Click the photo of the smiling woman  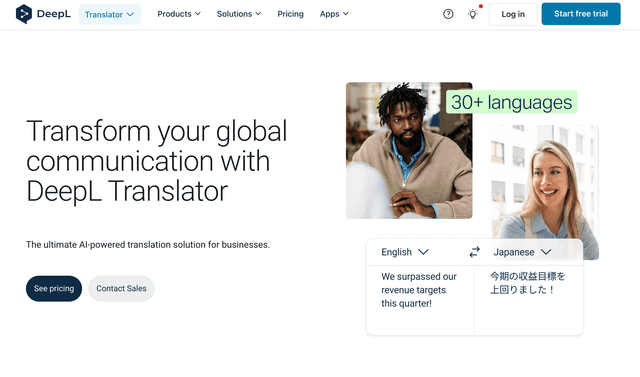point(545,182)
